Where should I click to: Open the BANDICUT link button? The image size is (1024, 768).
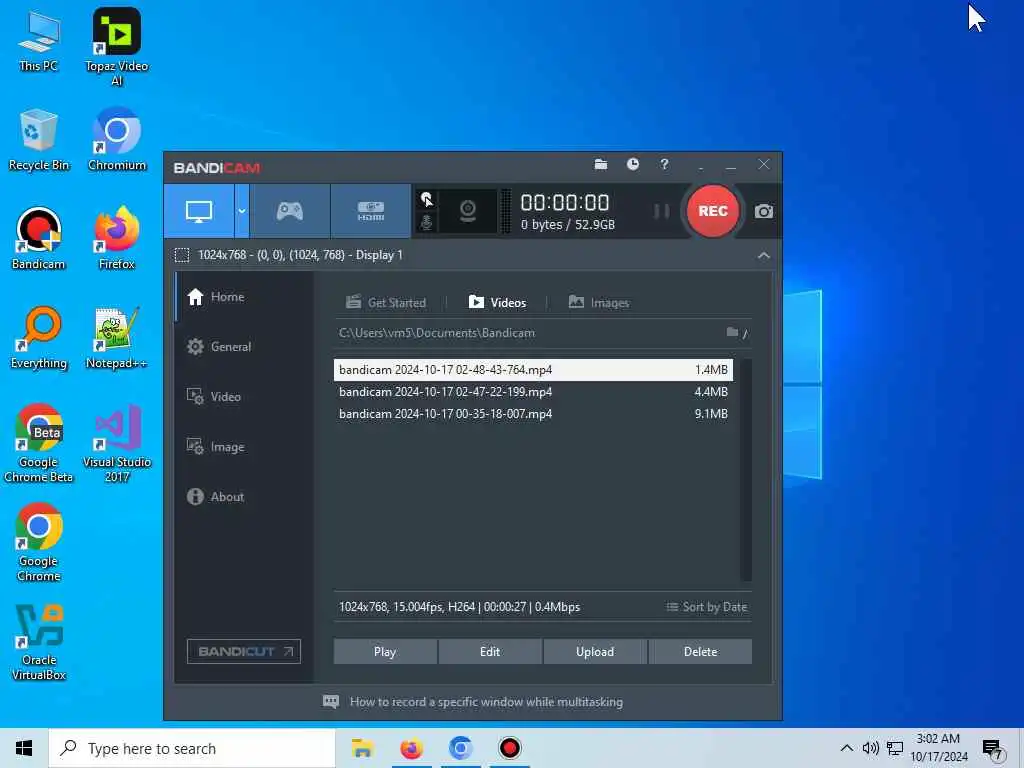tap(244, 652)
